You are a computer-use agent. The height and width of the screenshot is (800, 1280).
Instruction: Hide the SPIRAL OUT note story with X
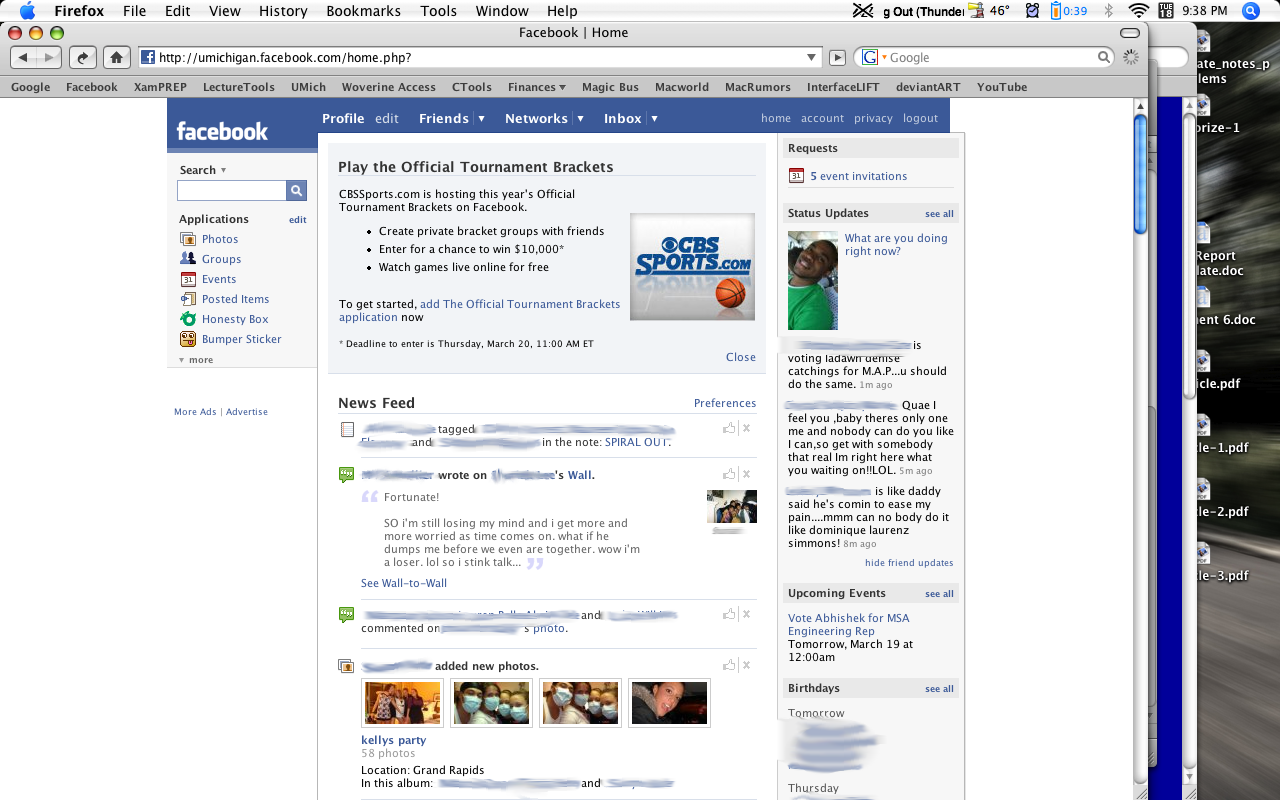(746, 428)
